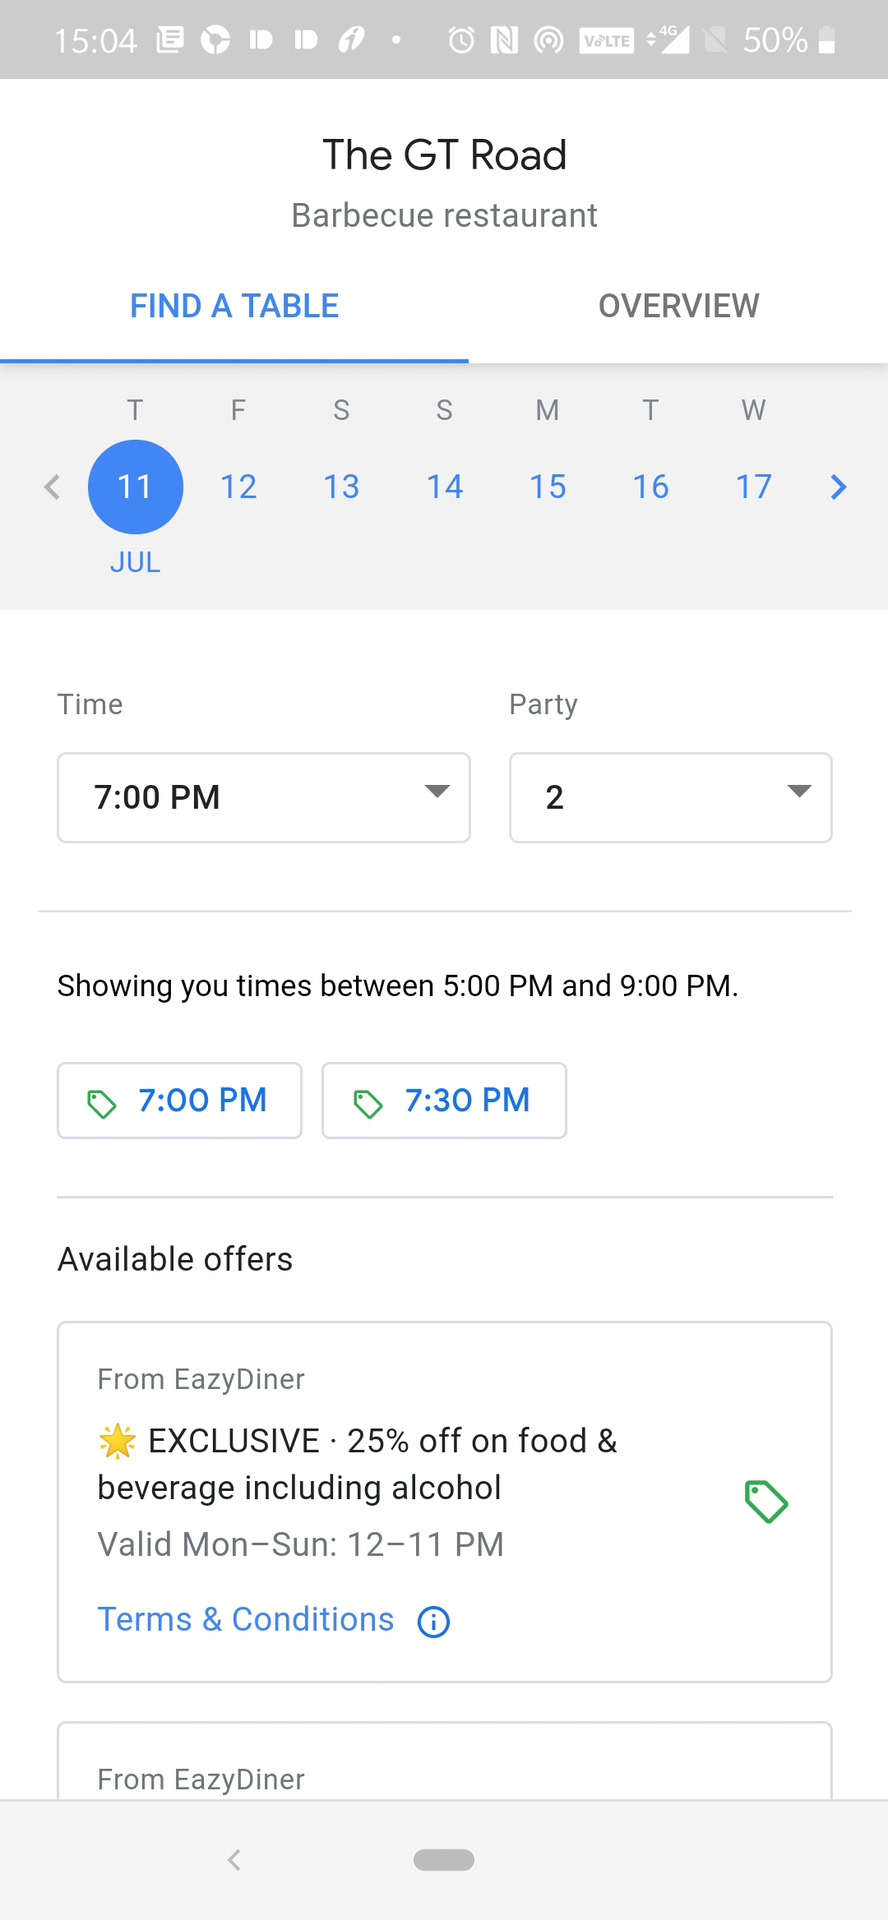Tap the home pill navigation handle
Image resolution: width=888 pixels, height=1920 pixels.
(444, 1859)
